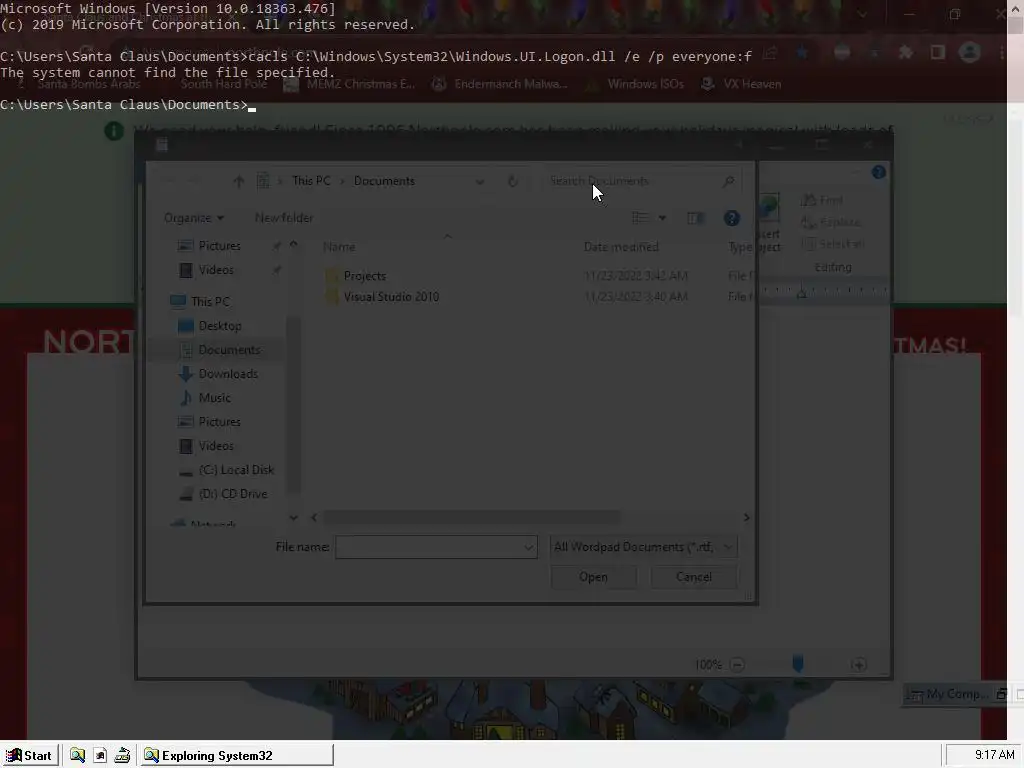This screenshot has height=768, width=1024.
Task: Open the Organize dropdown menu
Action: click(x=193, y=217)
